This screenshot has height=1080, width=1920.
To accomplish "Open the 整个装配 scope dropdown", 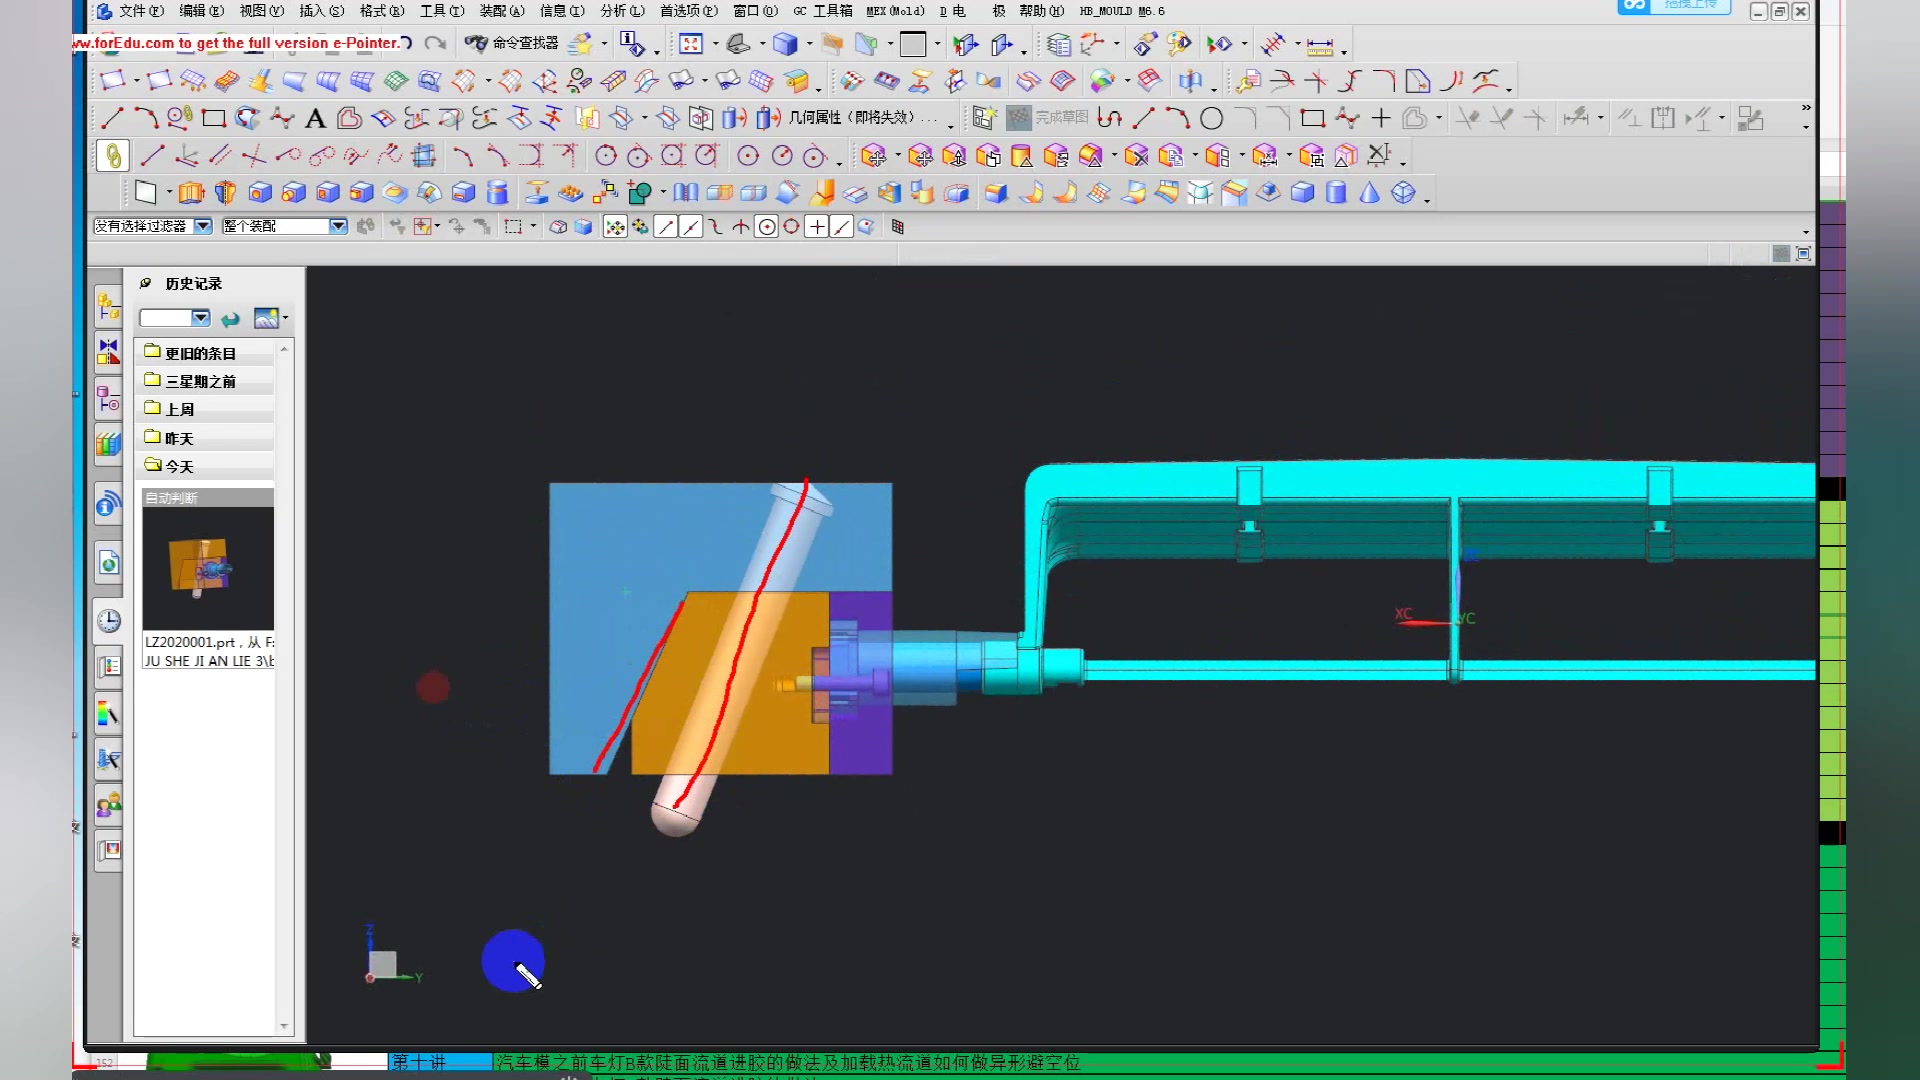I will (x=338, y=227).
